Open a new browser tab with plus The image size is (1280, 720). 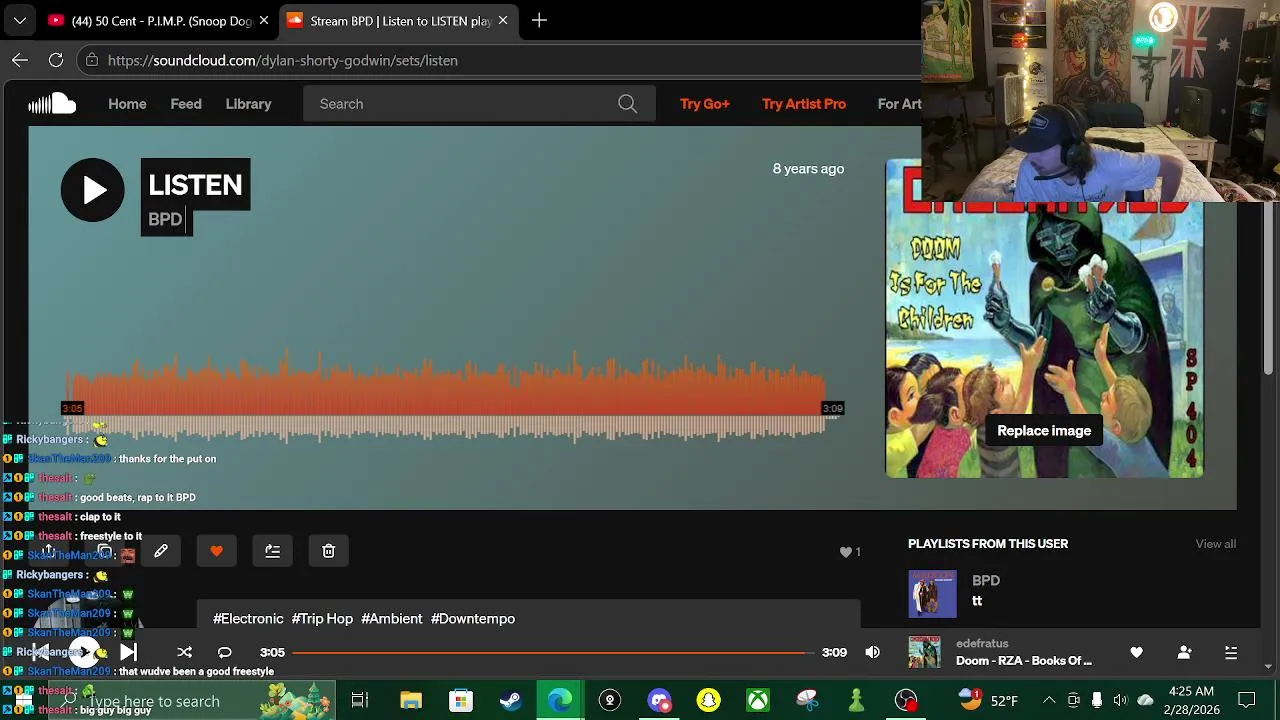pos(539,20)
